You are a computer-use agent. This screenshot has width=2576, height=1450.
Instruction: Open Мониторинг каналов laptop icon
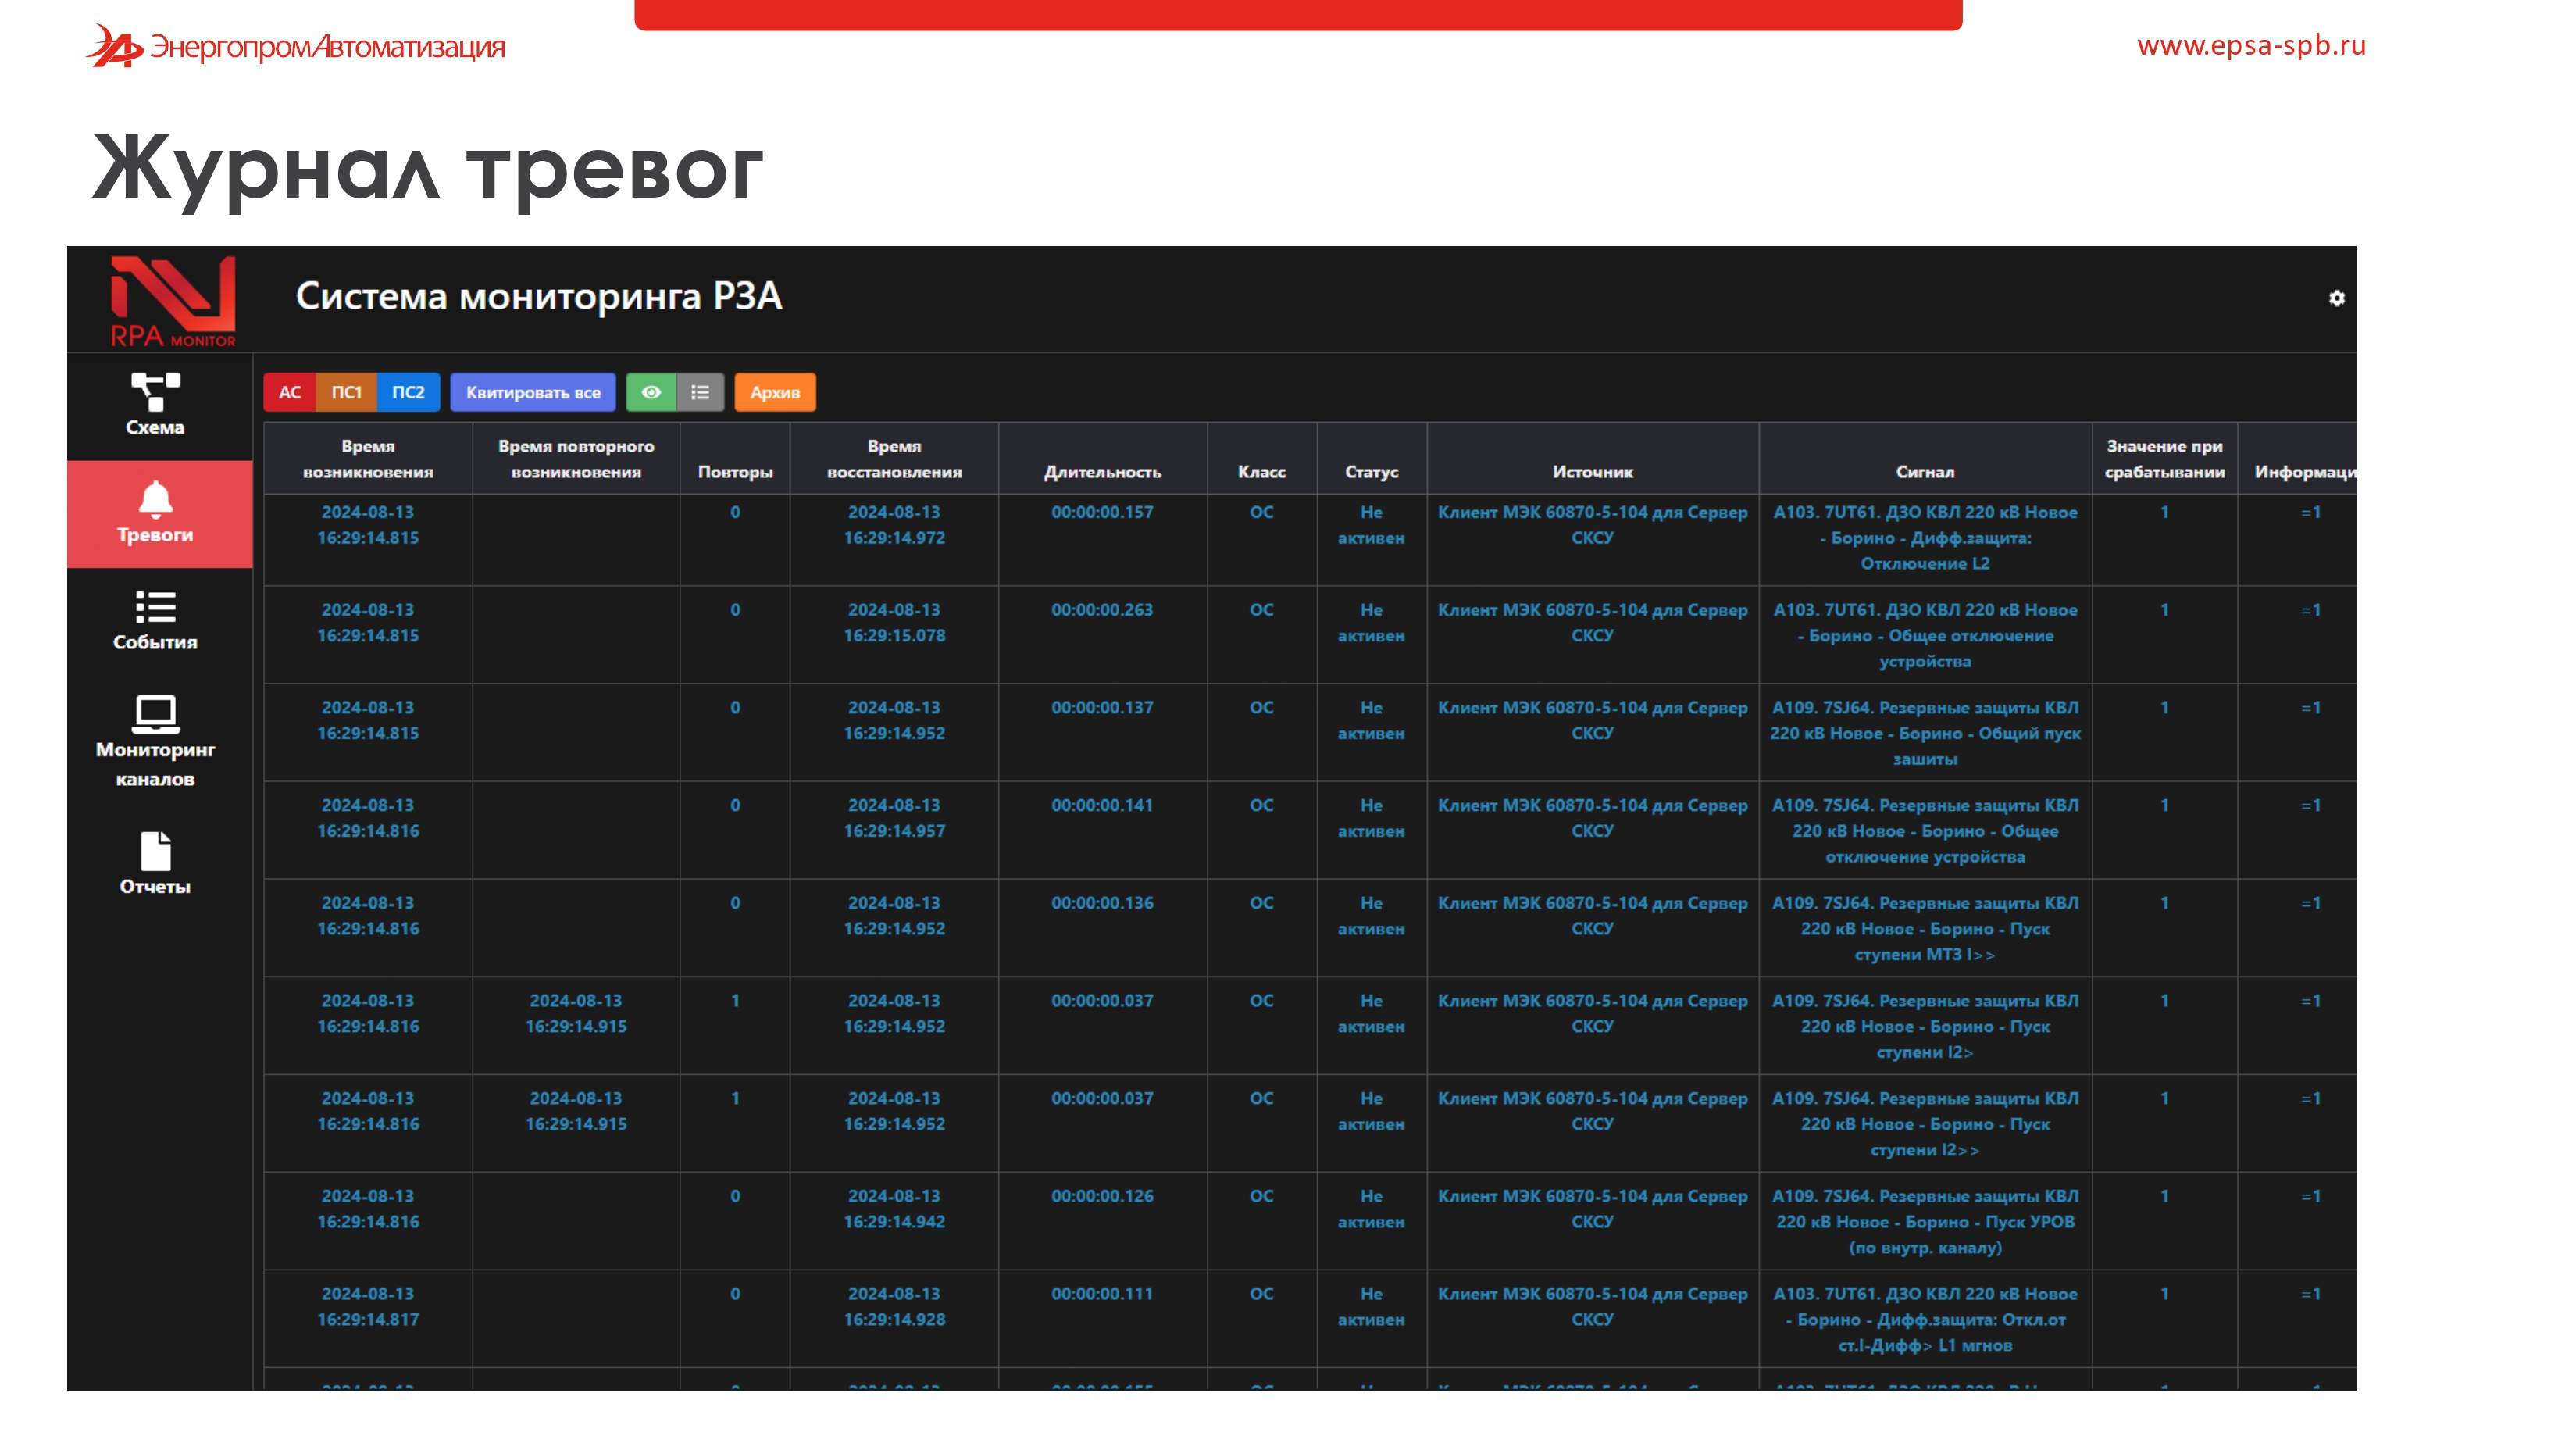tap(155, 714)
